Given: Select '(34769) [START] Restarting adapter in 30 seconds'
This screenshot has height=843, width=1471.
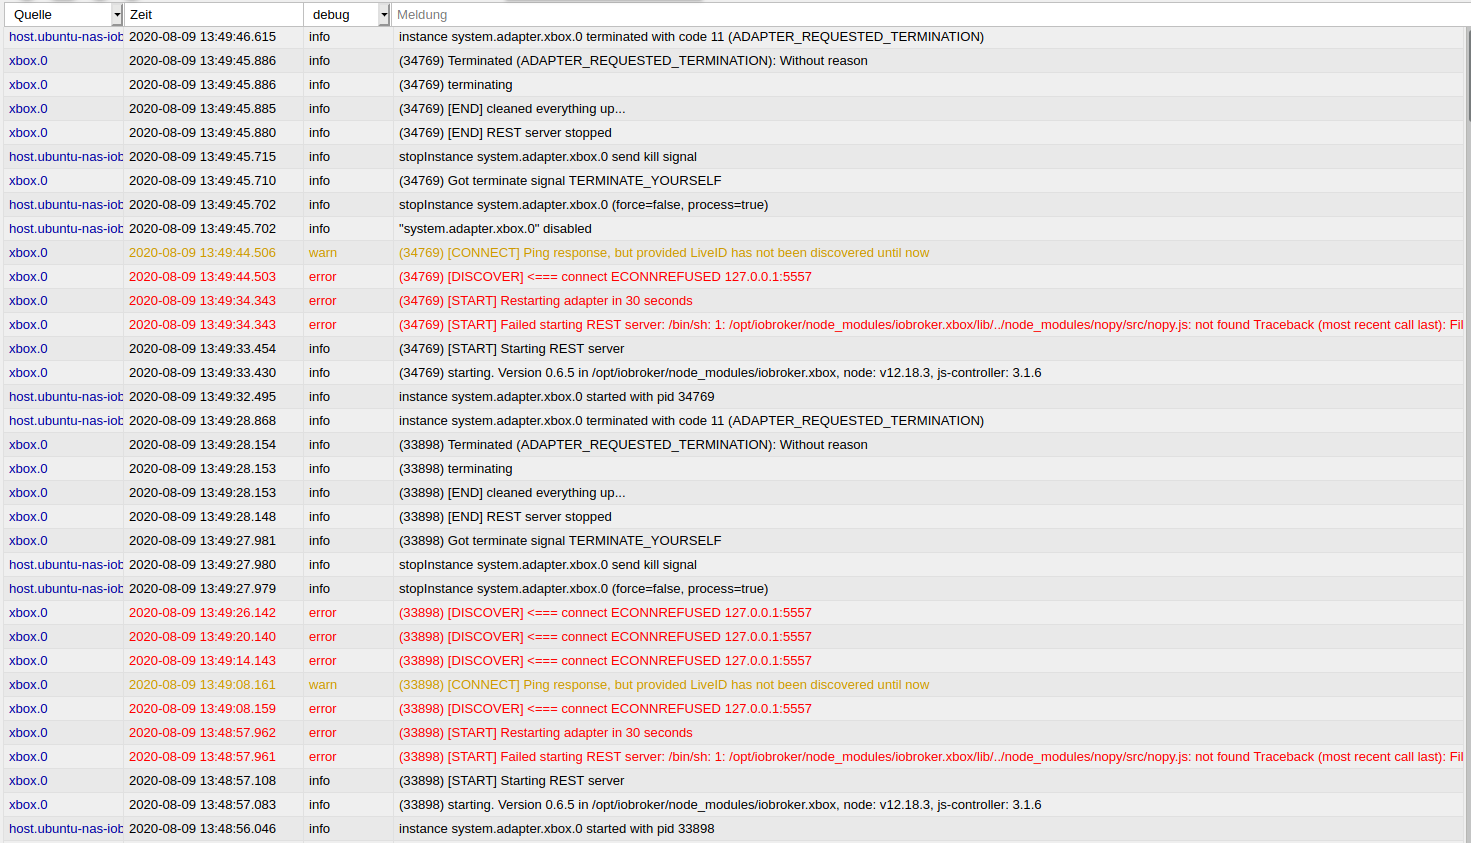Looking at the screenshot, I should (x=545, y=301).
